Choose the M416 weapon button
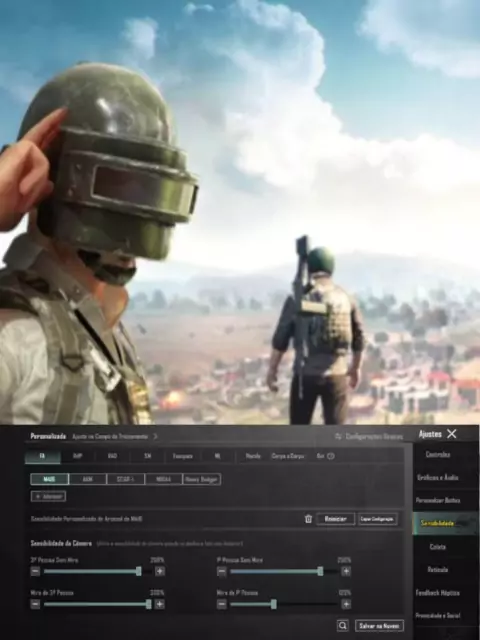The width and height of the screenshot is (480, 640). click(x=49, y=479)
